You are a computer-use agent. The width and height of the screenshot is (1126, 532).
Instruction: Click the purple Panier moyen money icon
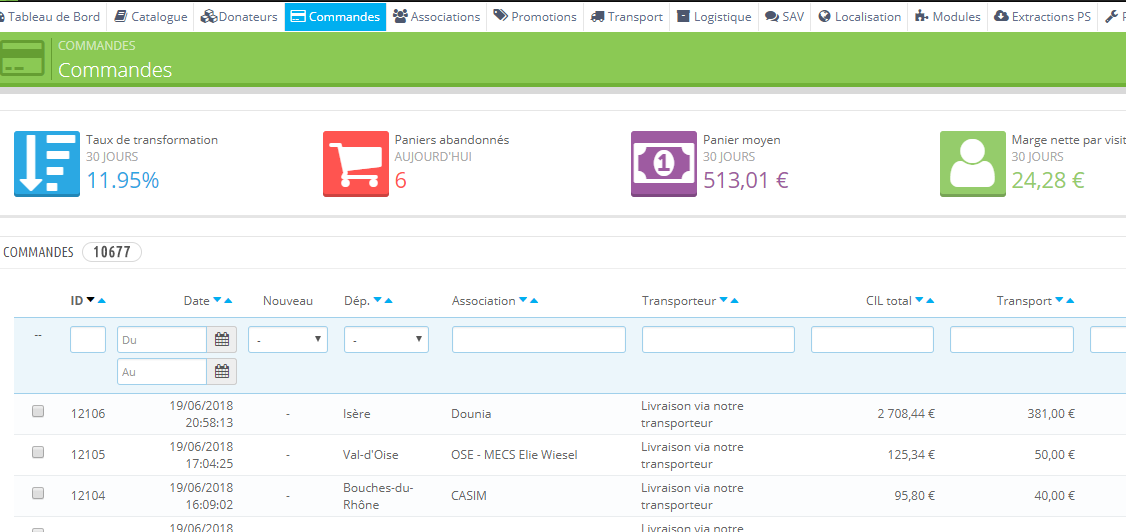pos(664,164)
